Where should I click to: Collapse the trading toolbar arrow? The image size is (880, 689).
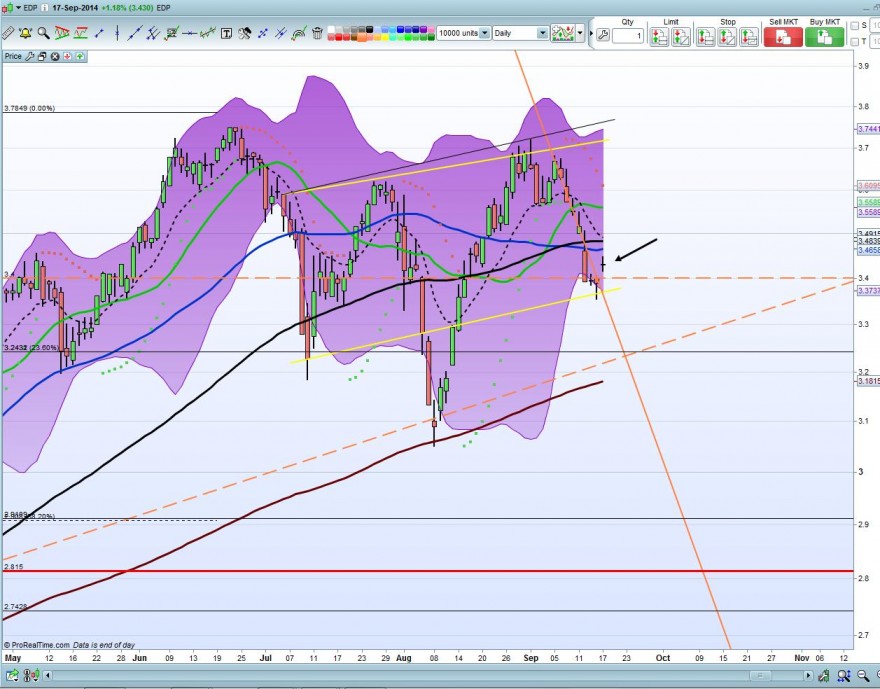(x=591, y=33)
